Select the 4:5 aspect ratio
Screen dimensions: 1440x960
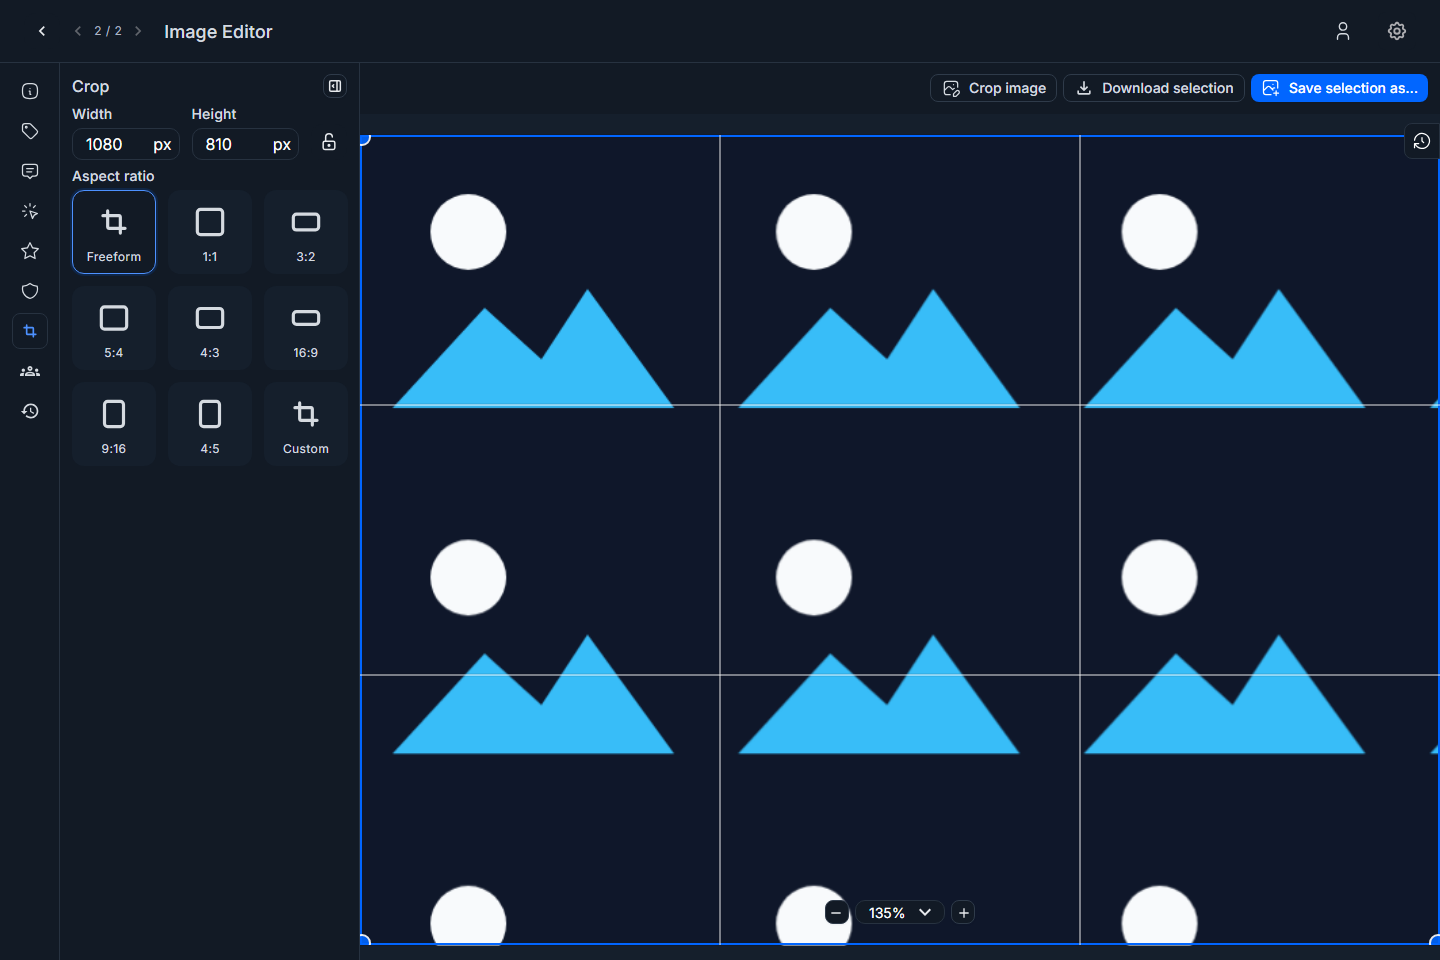click(x=210, y=424)
